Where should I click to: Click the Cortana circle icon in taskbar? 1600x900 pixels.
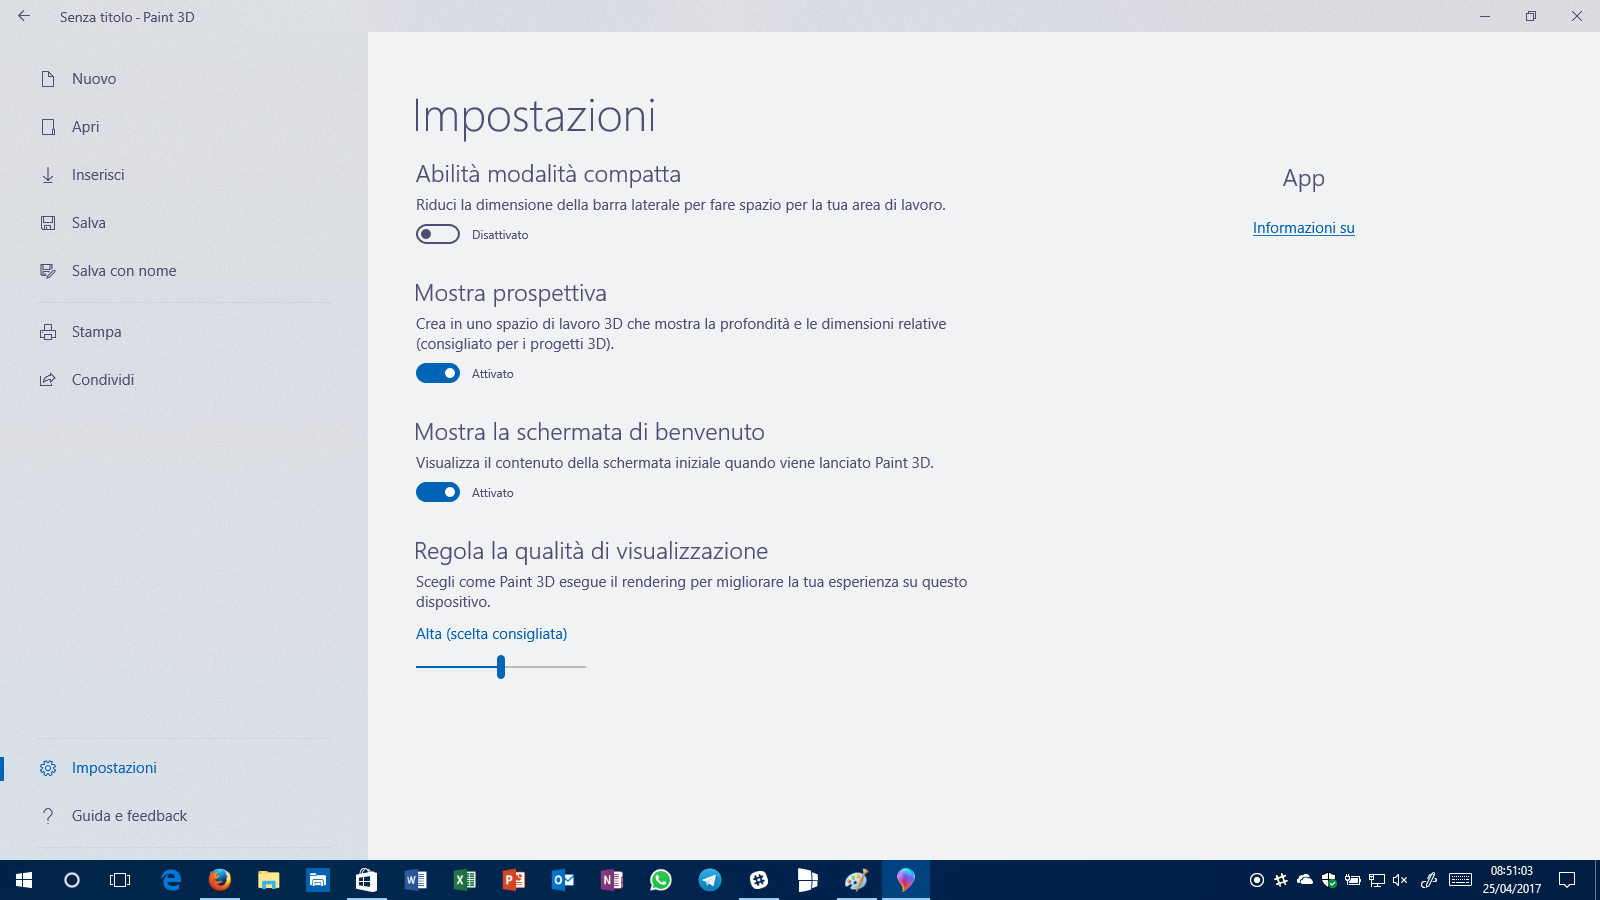tap(72, 880)
